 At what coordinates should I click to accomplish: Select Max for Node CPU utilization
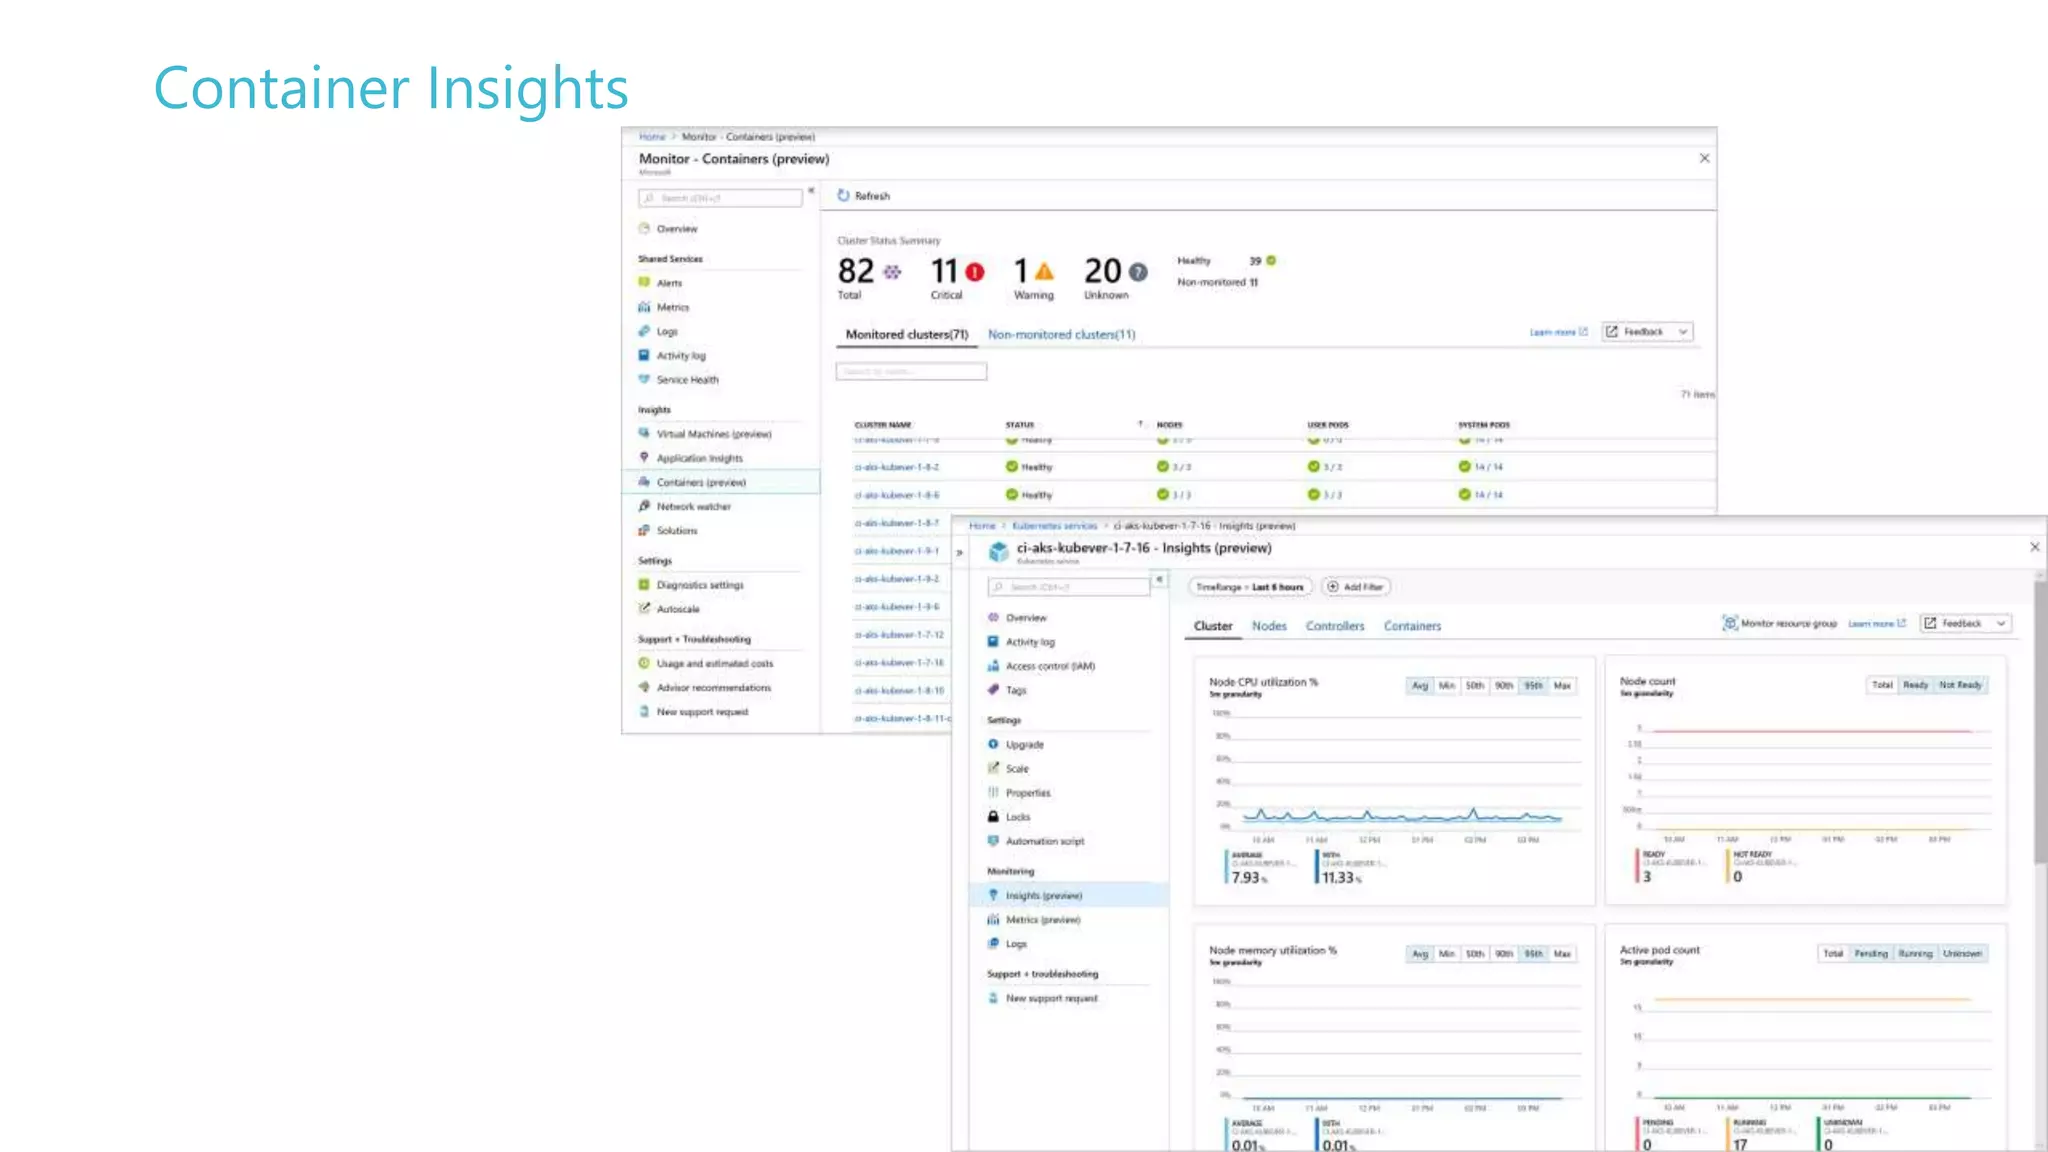1562,686
